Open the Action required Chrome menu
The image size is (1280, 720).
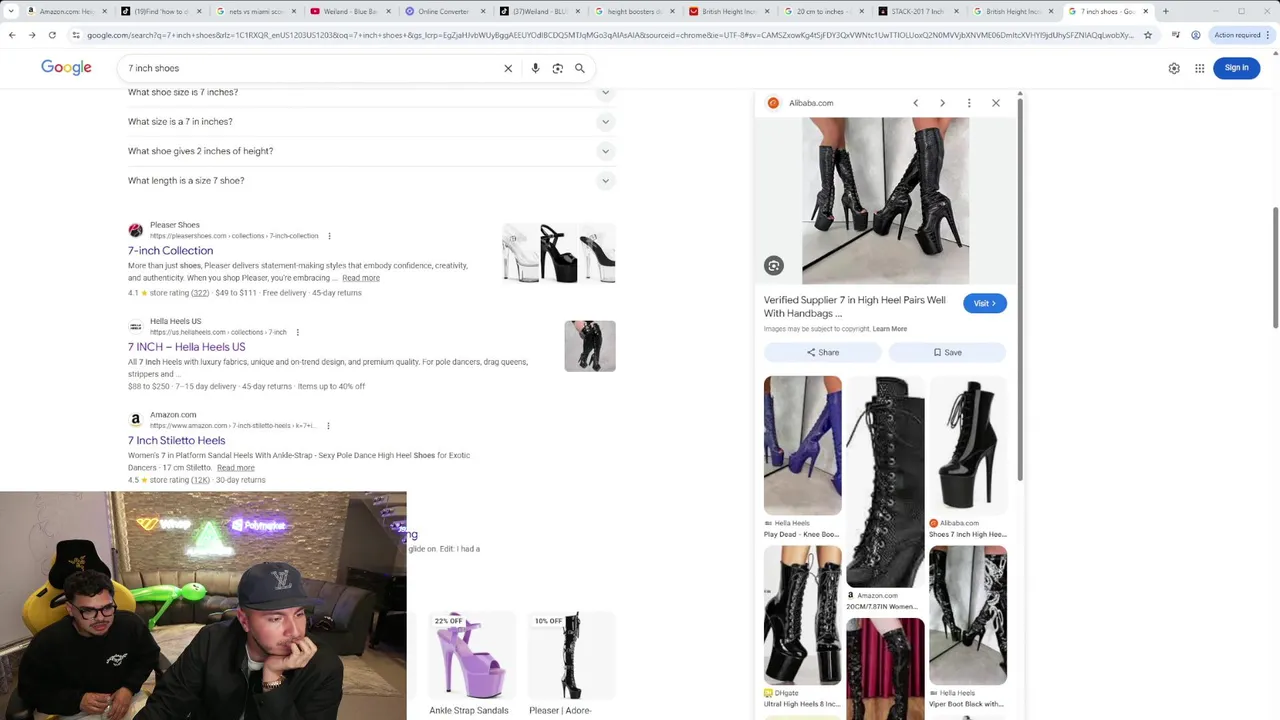click(x=1241, y=35)
